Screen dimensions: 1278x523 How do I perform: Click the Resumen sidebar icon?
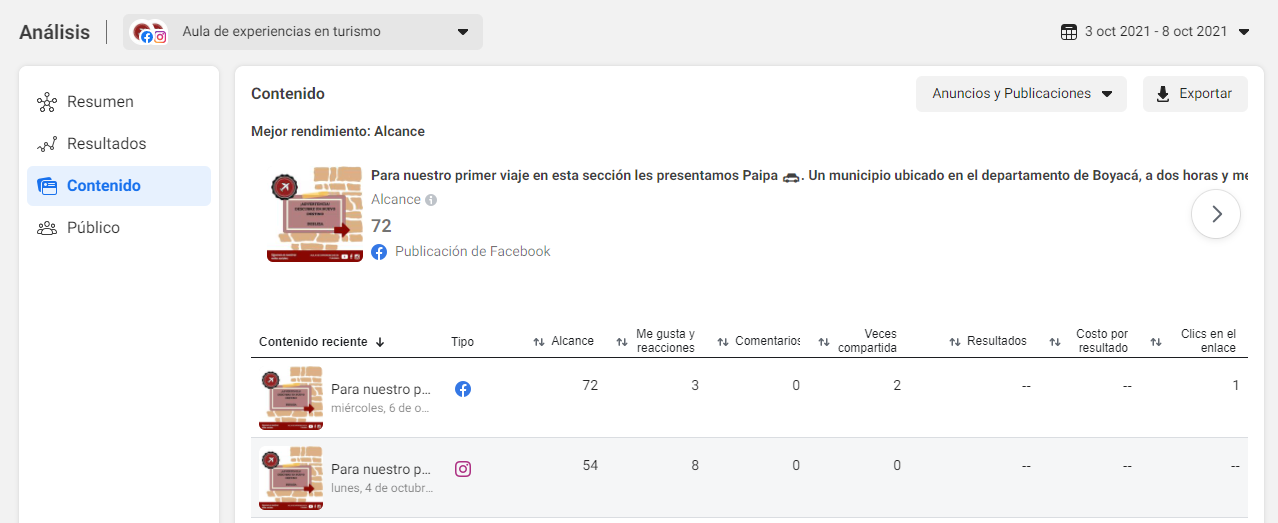click(x=47, y=102)
